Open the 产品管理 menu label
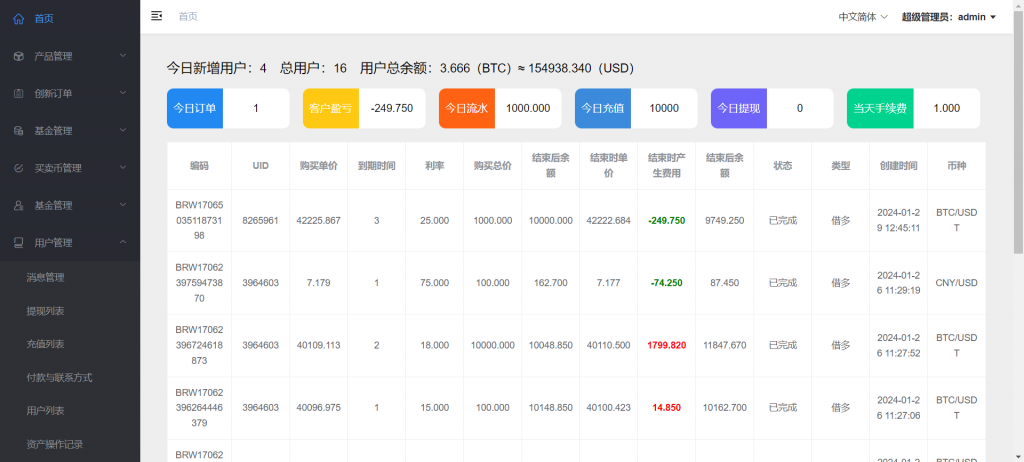Image resolution: width=1024 pixels, height=462 pixels. [54, 56]
